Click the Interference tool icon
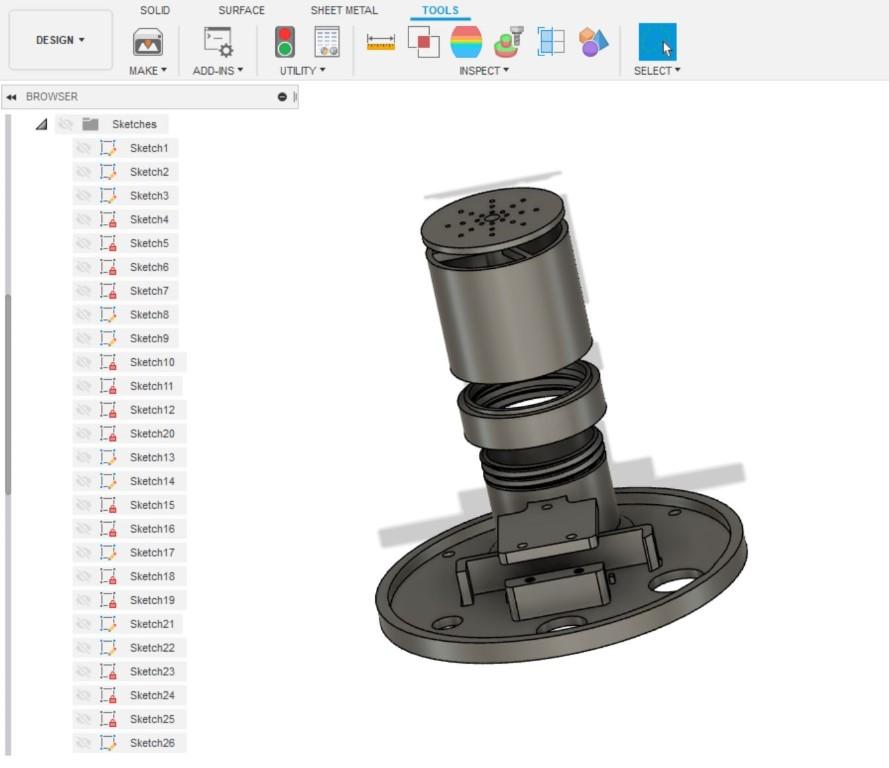889x768 pixels. (424, 42)
